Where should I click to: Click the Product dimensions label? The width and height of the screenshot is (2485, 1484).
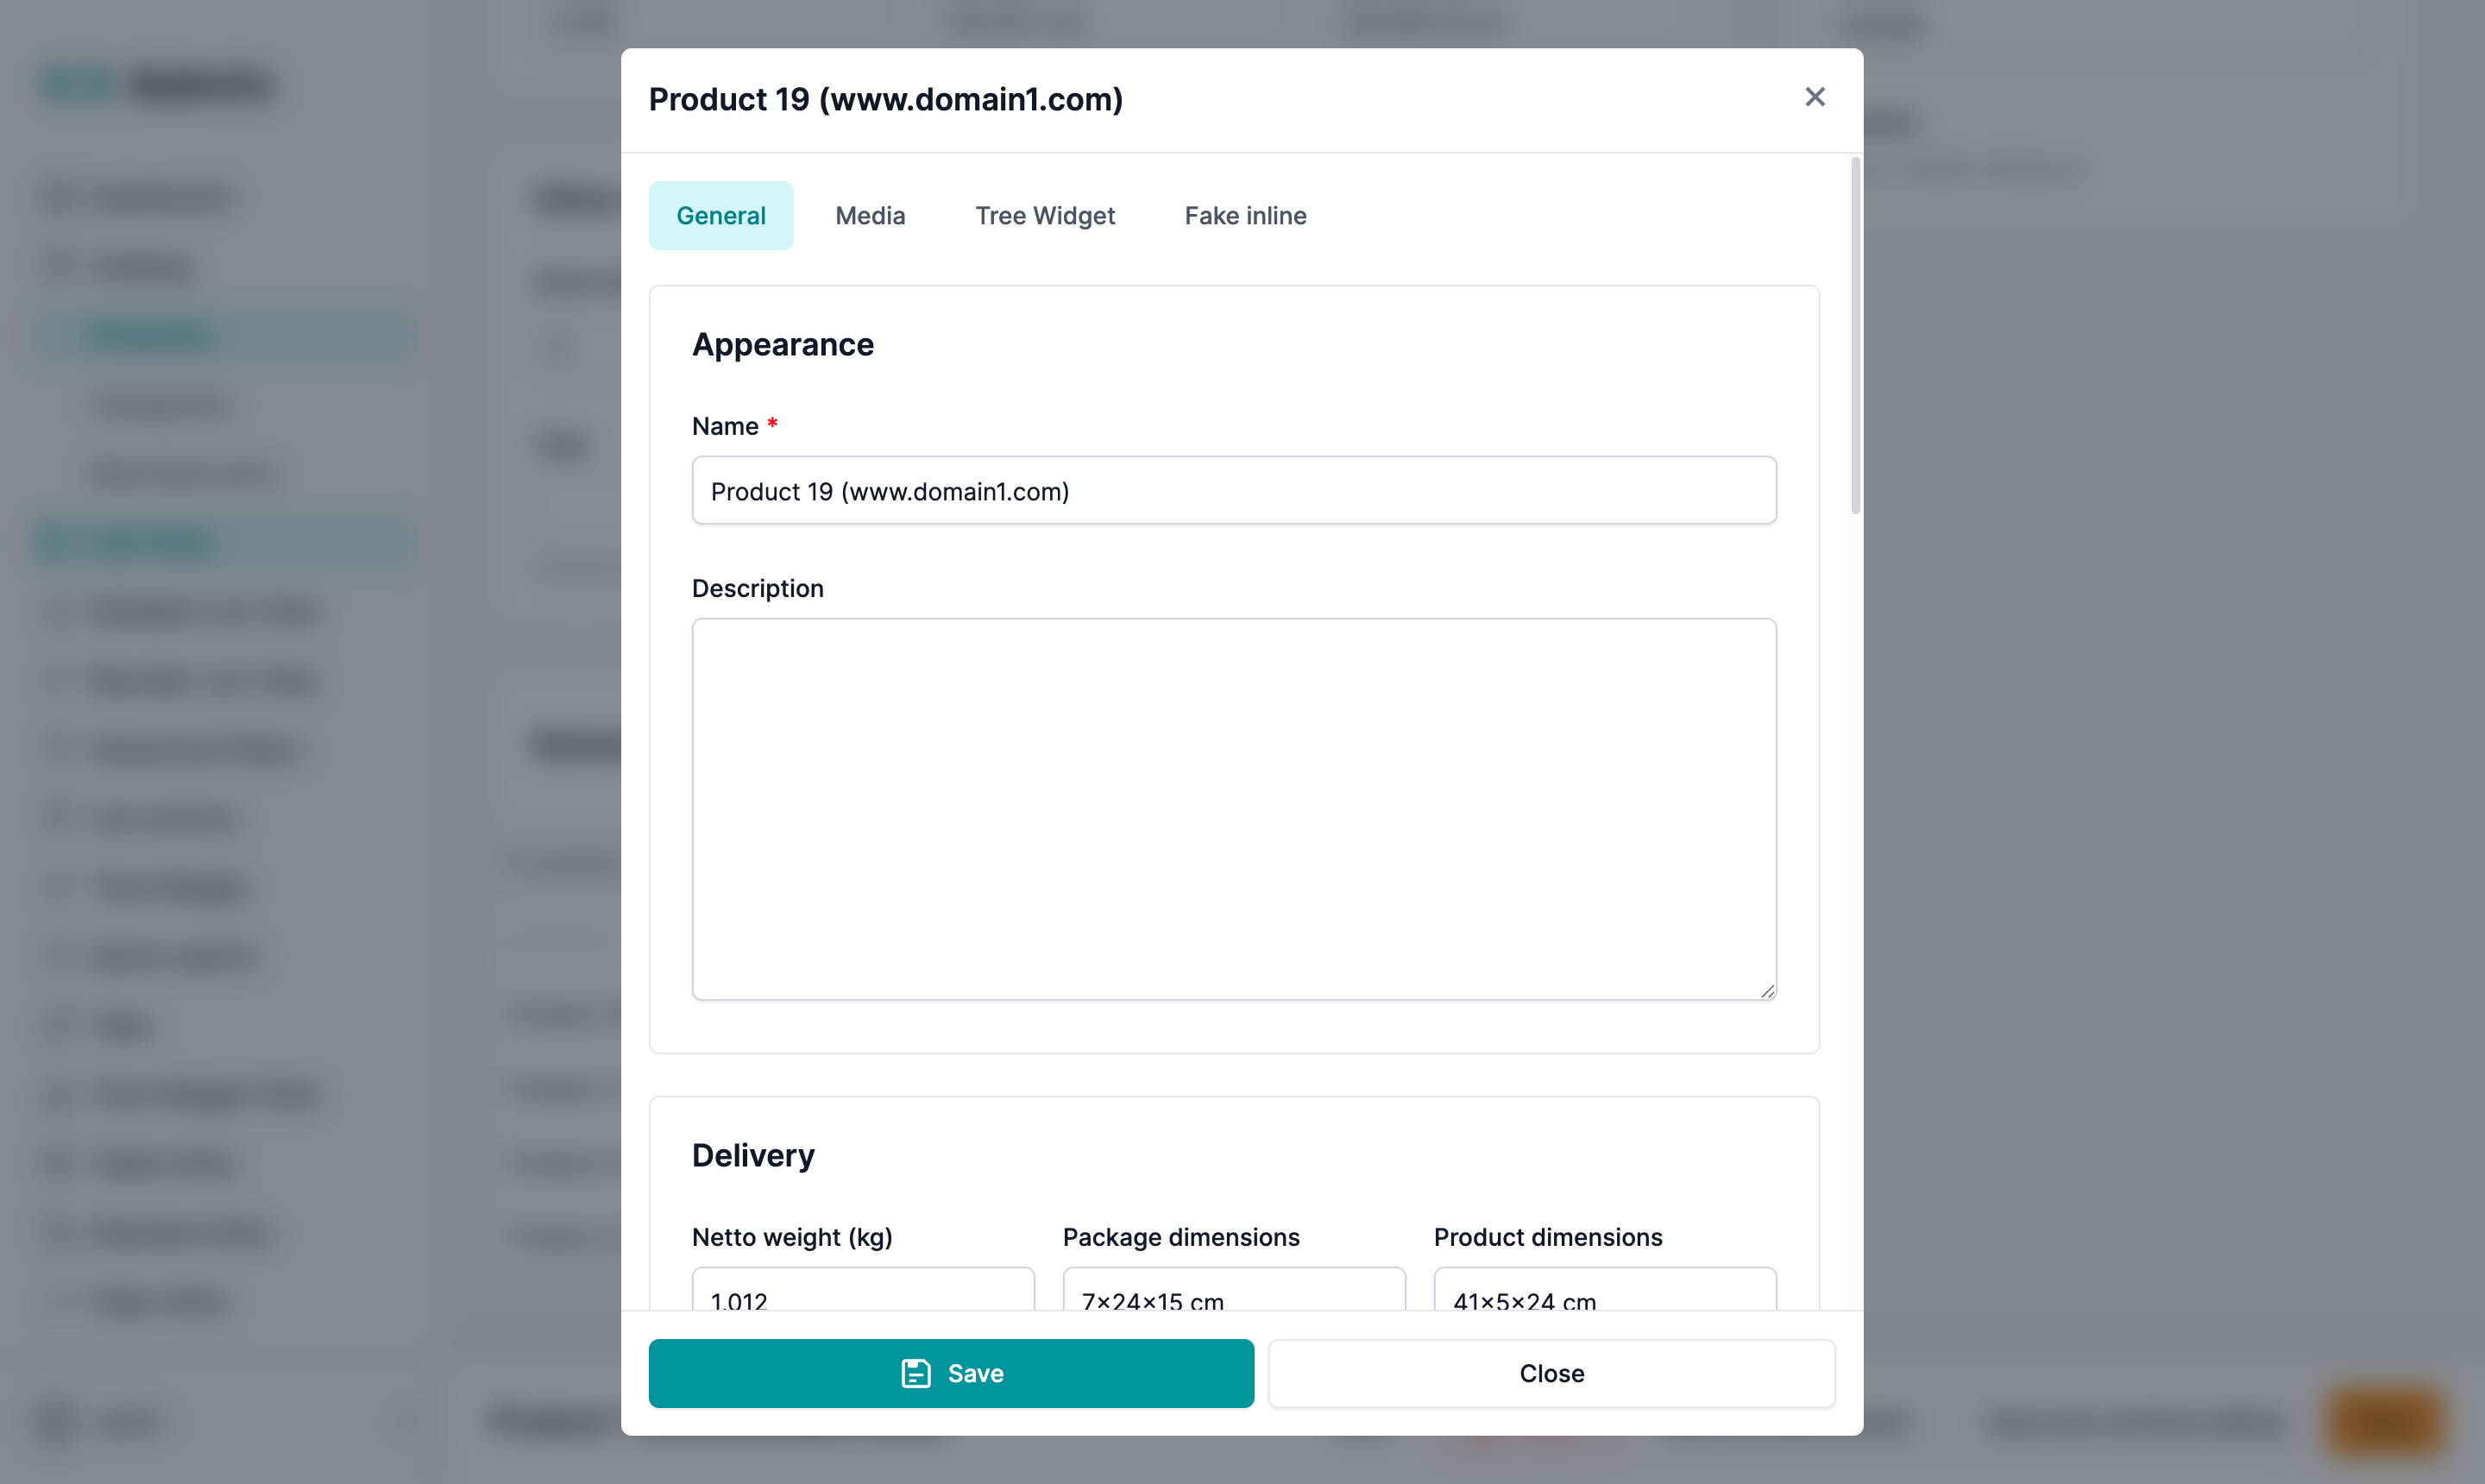pyautogui.click(x=1547, y=1237)
